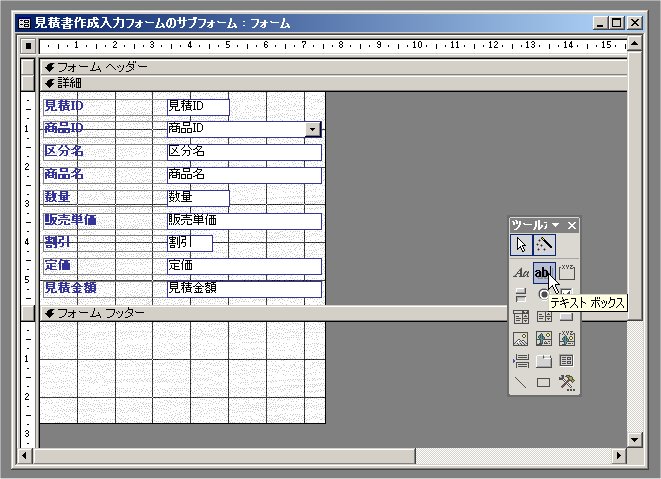661x479 pixels.
Task: Close the form design window
Action: (x=634, y=23)
